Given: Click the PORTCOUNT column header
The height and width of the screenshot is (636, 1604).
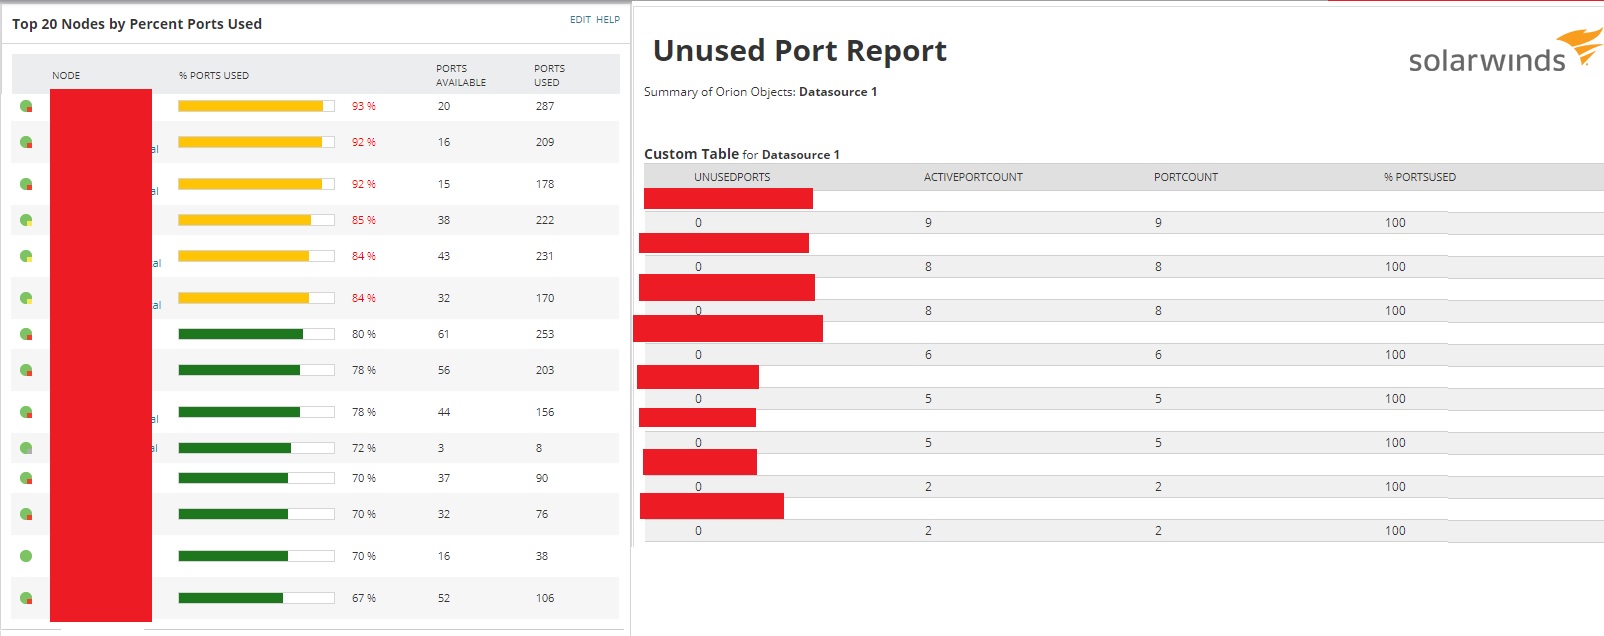Looking at the screenshot, I should coord(1186,178).
